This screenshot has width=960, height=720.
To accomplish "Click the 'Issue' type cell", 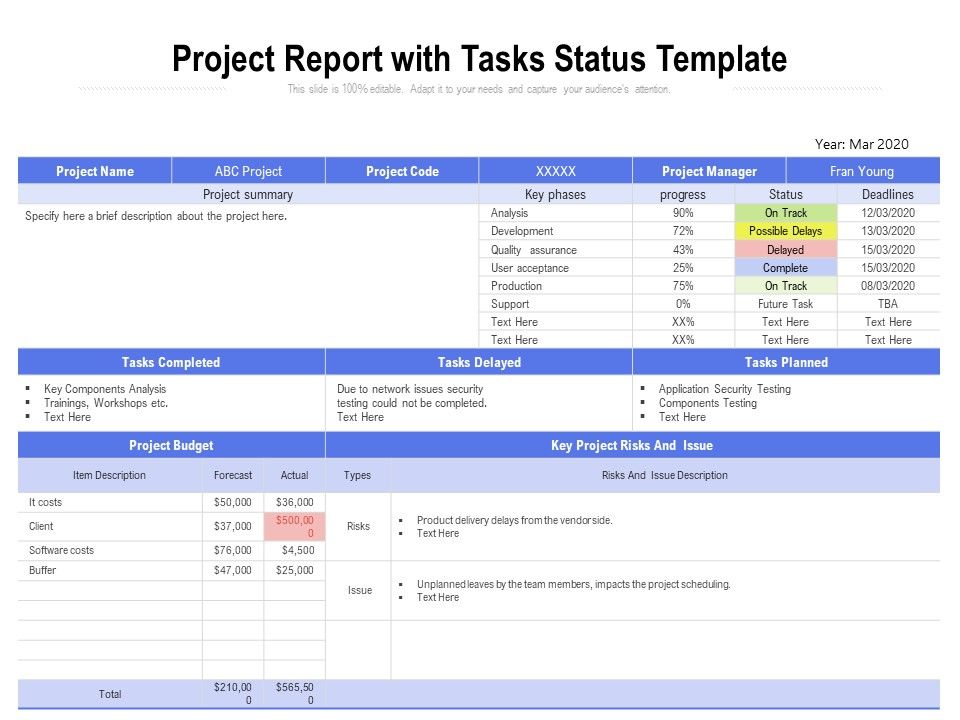I will 359,590.
